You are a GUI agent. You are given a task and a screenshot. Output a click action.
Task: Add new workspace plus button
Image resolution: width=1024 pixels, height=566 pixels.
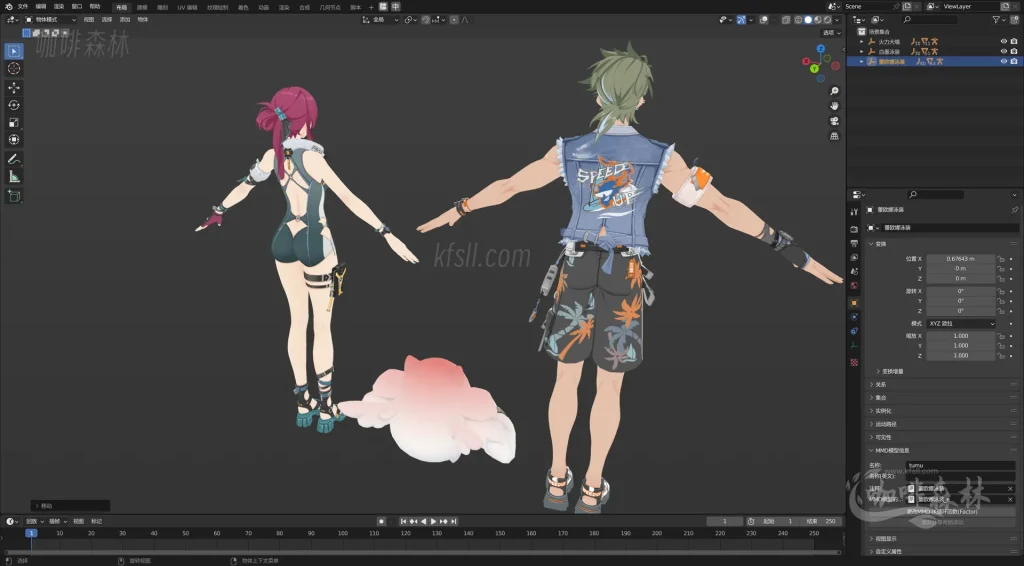[371, 7]
